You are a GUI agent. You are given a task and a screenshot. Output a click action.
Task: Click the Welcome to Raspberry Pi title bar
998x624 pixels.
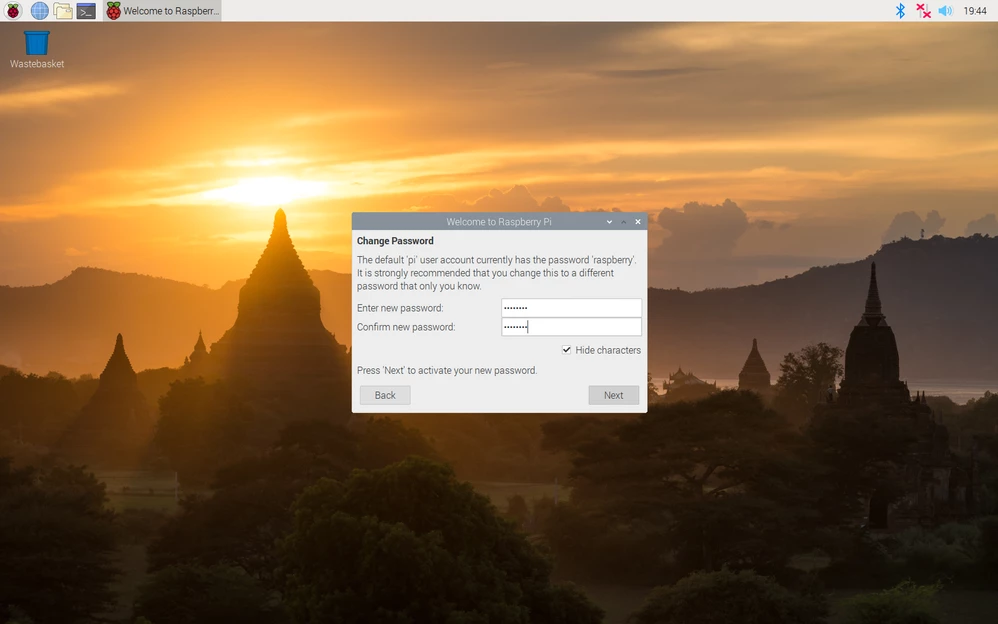coord(500,221)
